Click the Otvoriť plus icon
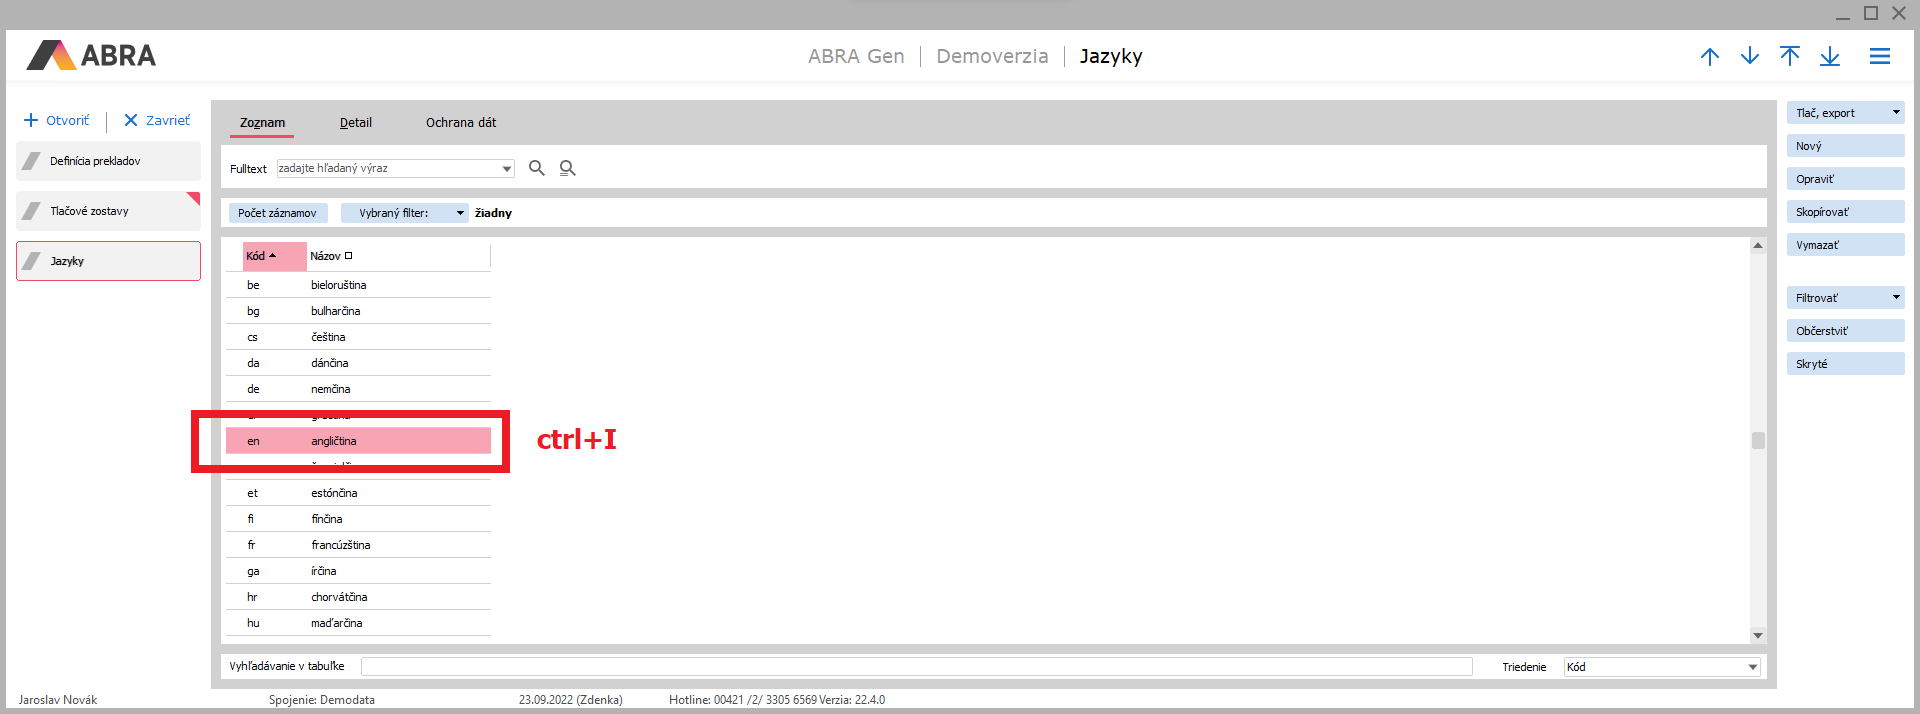 click(31, 120)
